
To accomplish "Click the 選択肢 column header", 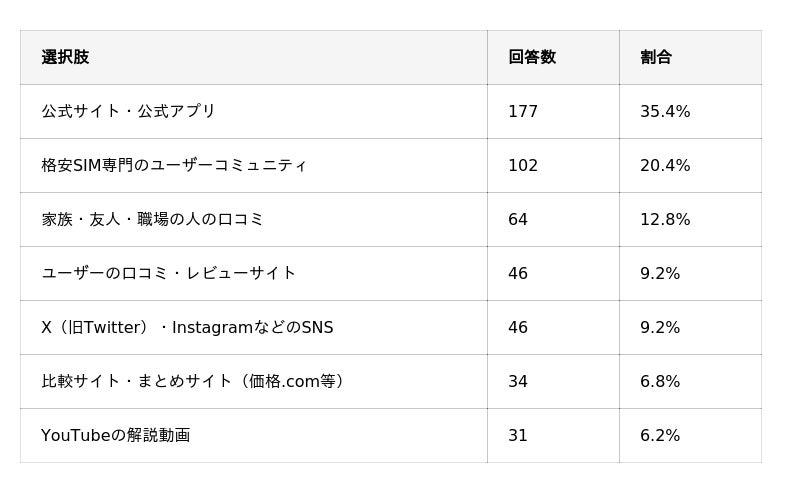I will 65,58.
